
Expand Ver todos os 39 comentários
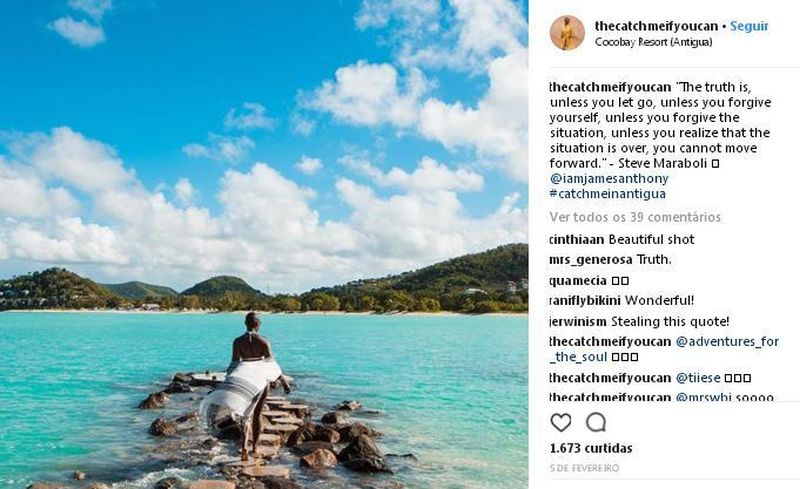(635, 217)
